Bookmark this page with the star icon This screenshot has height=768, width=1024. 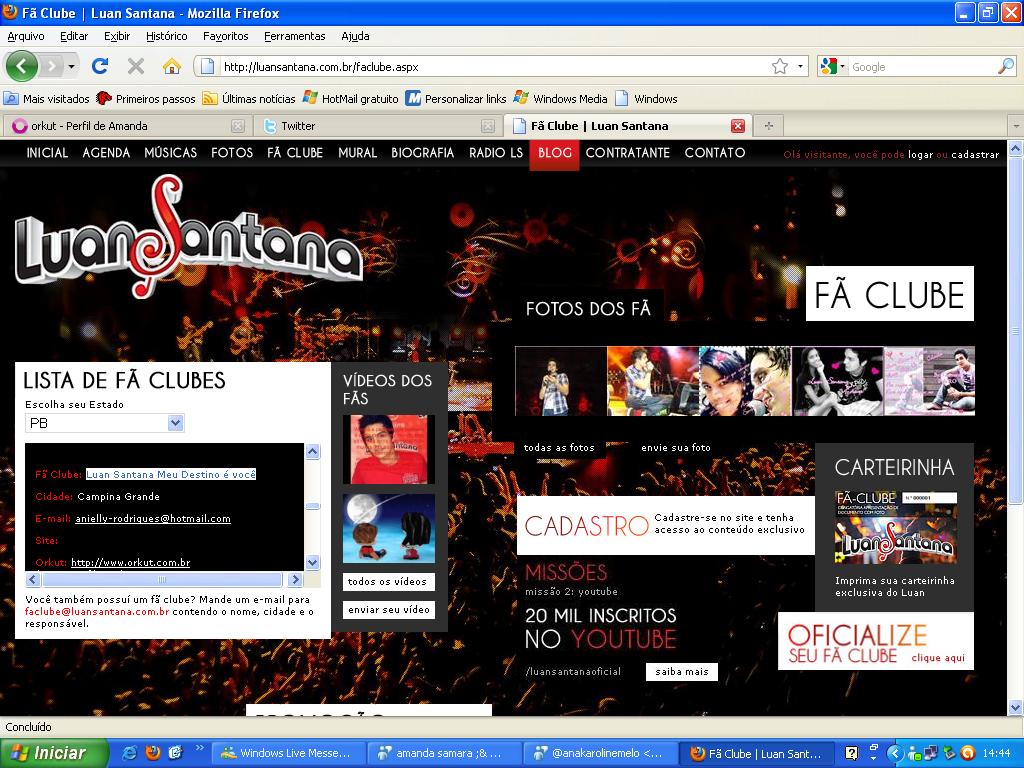coord(780,66)
